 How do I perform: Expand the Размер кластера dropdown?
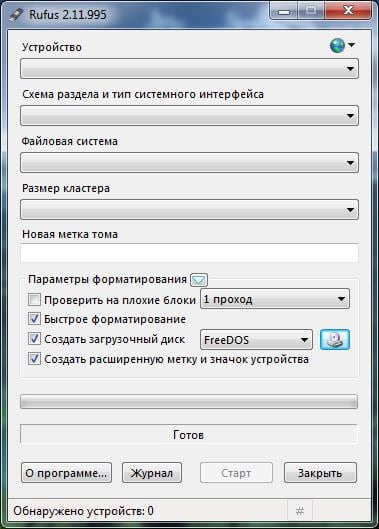[189, 210]
